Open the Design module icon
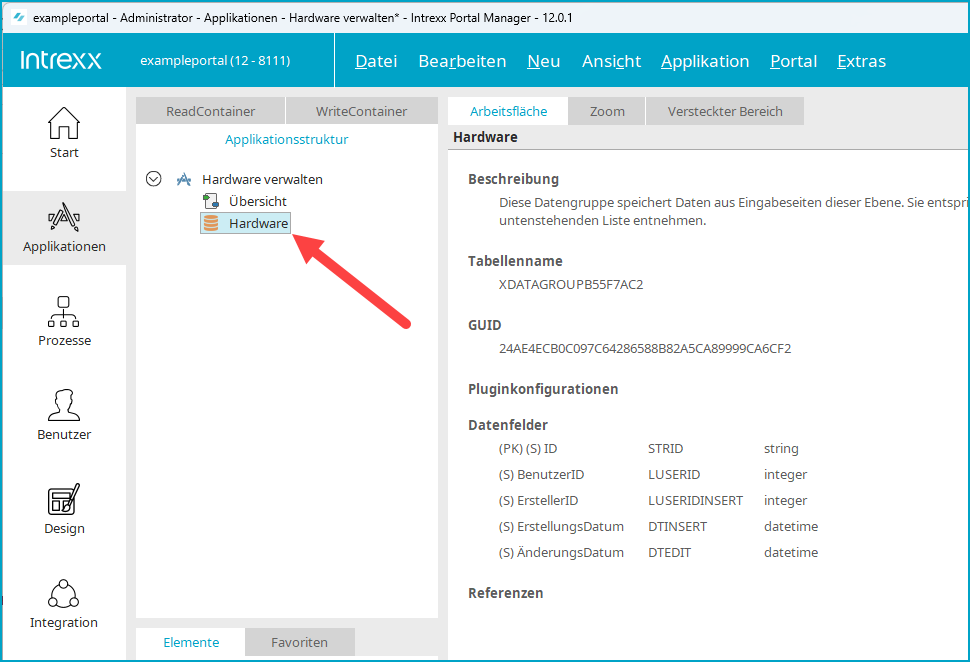 point(64,499)
